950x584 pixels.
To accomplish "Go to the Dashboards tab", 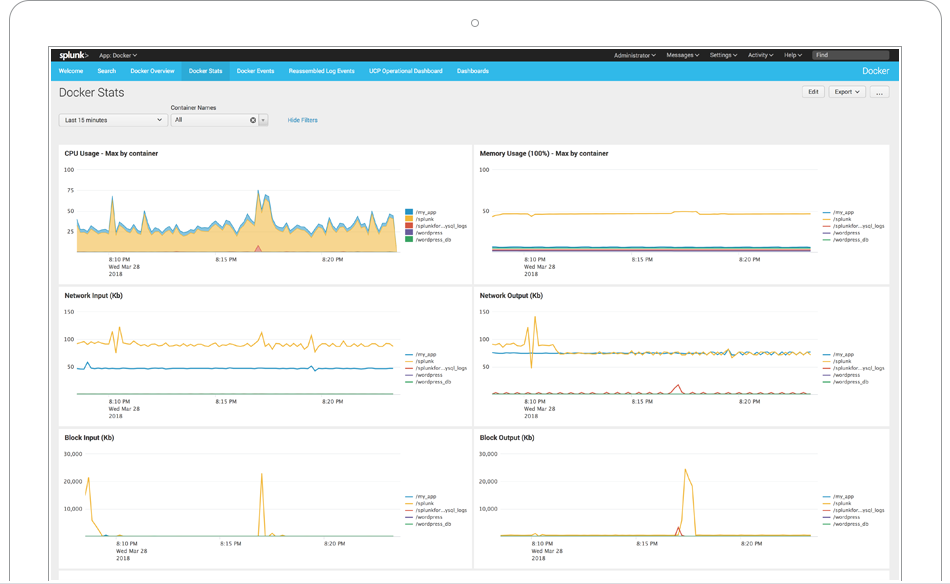I will click(473, 71).
